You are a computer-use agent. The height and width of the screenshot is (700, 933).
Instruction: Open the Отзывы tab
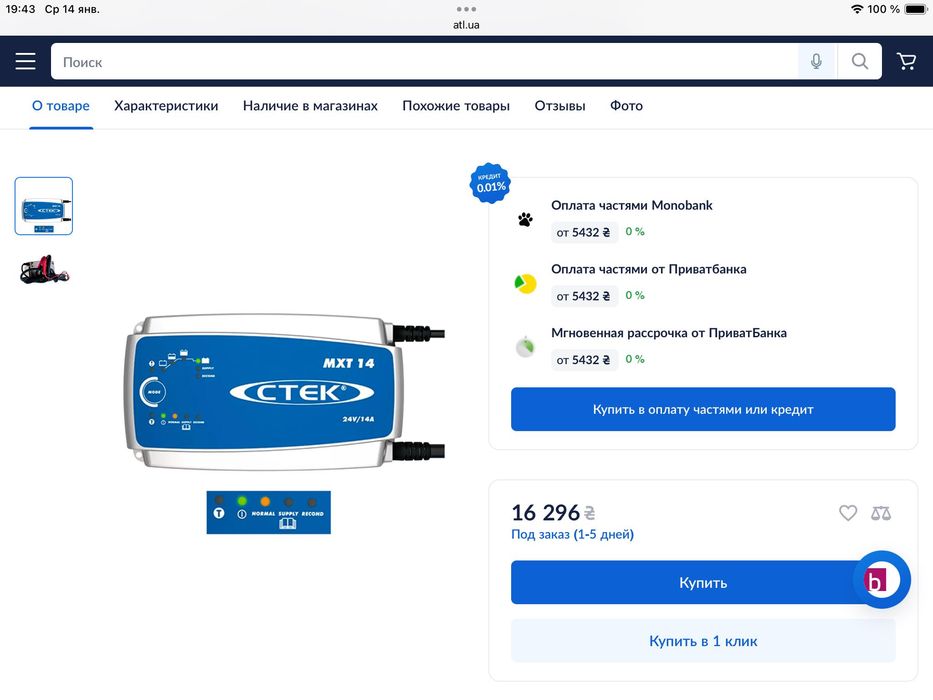pyautogui.click(x=560, y=106)
